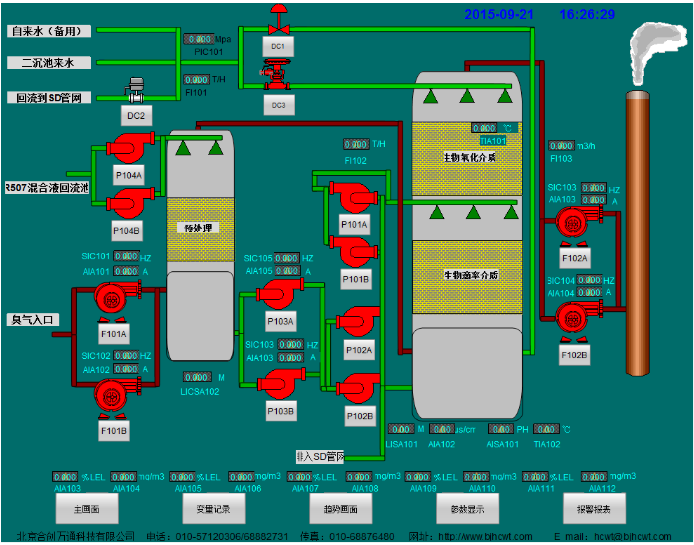Open the 变量记录 page
The width and height of the screenshot is (694, 545).
[214, 509]
